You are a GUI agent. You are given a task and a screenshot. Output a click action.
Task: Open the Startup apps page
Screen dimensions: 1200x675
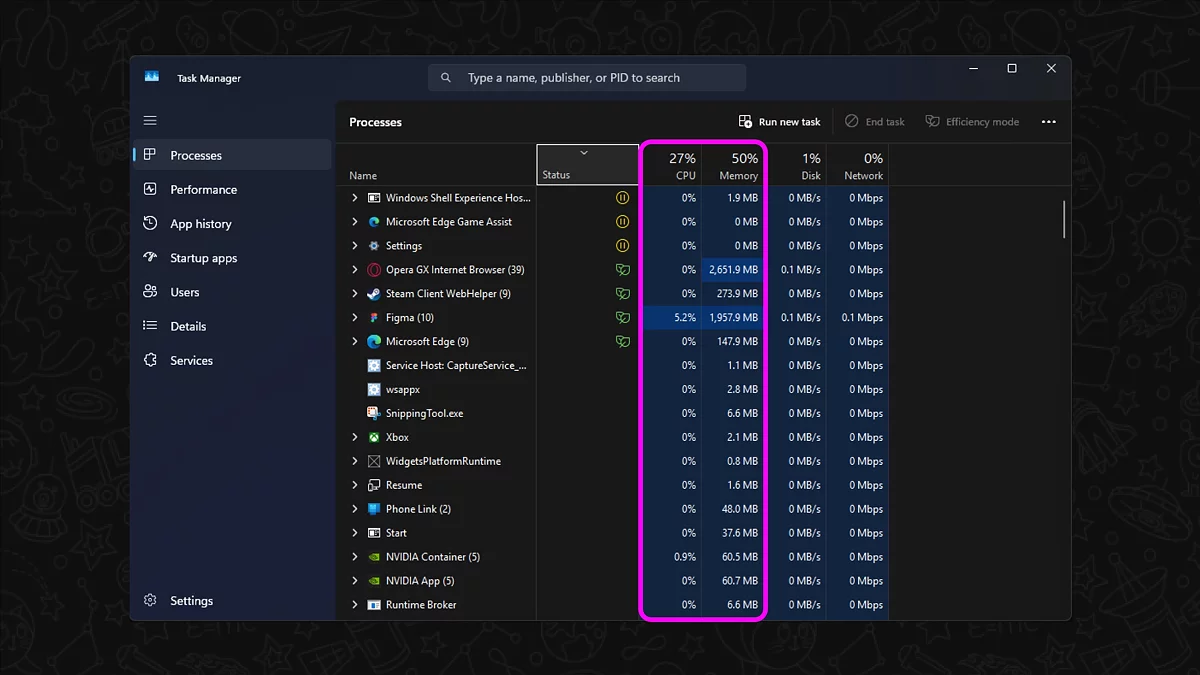203,258
